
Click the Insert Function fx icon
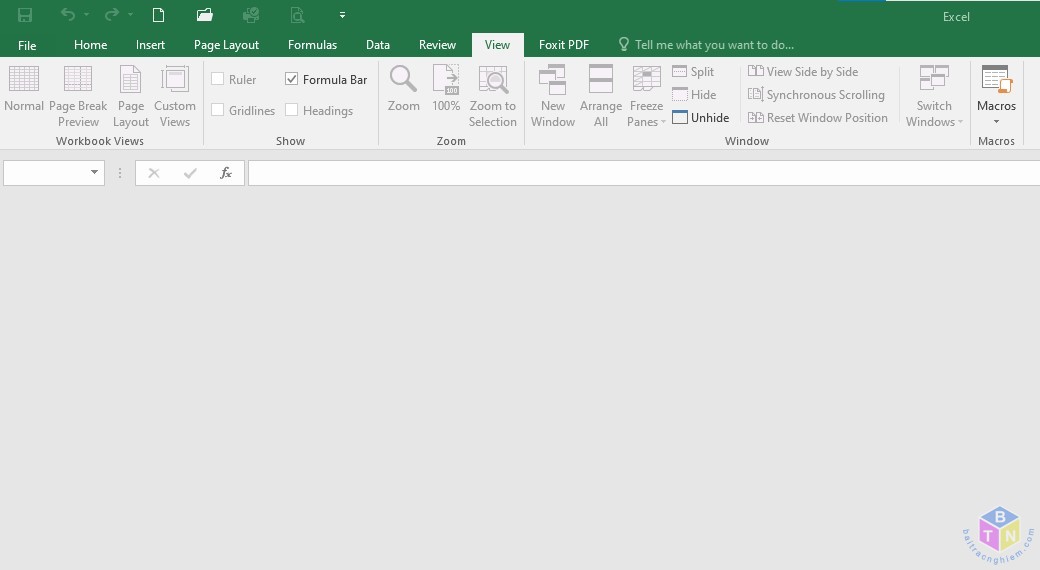point(226,173)
